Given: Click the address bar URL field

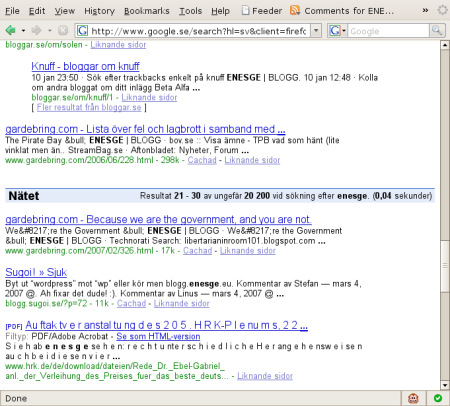Looking at the screenshot, I should tap(199, 31).
